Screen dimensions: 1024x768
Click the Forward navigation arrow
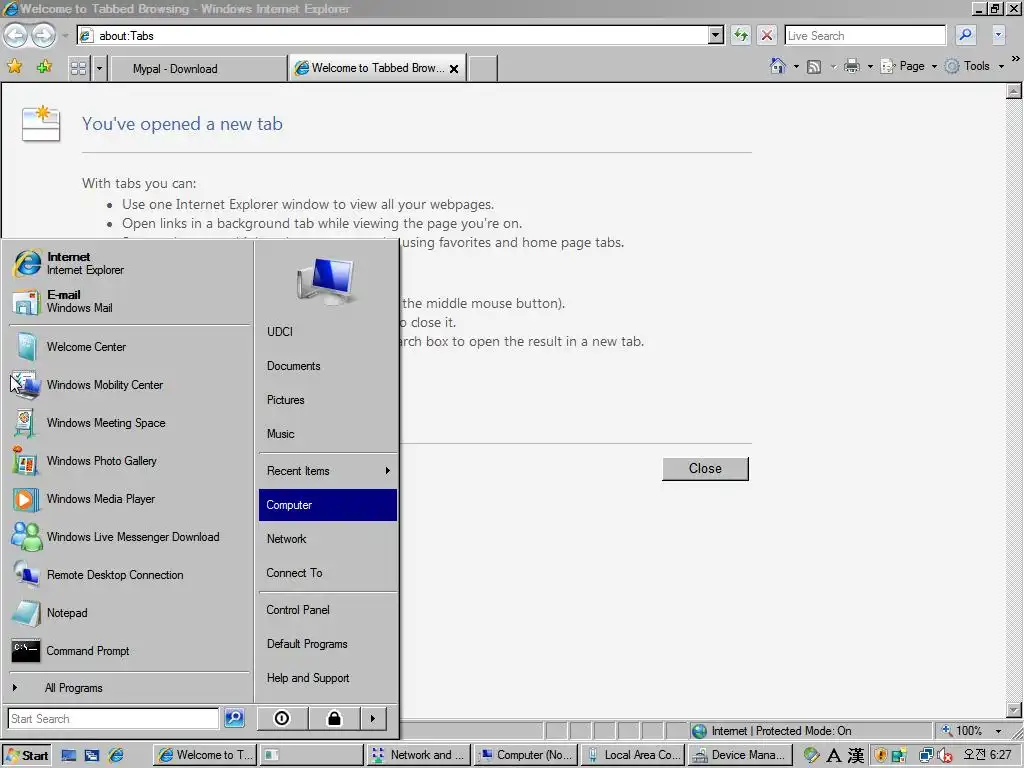pos(44,35)
